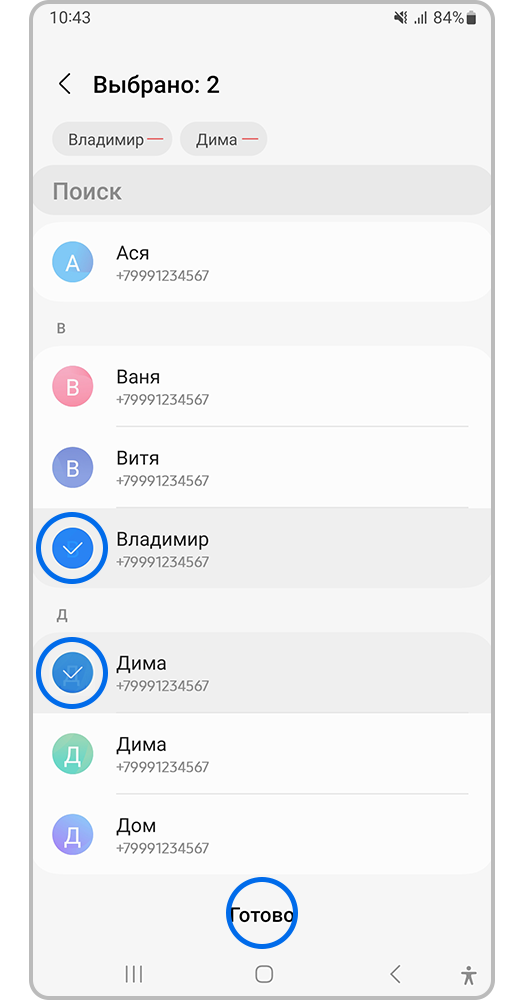The width and height of the screenshot is (525, 1000).
Task: Remove Дима chip via red minus
Action: tap(250, 140)
